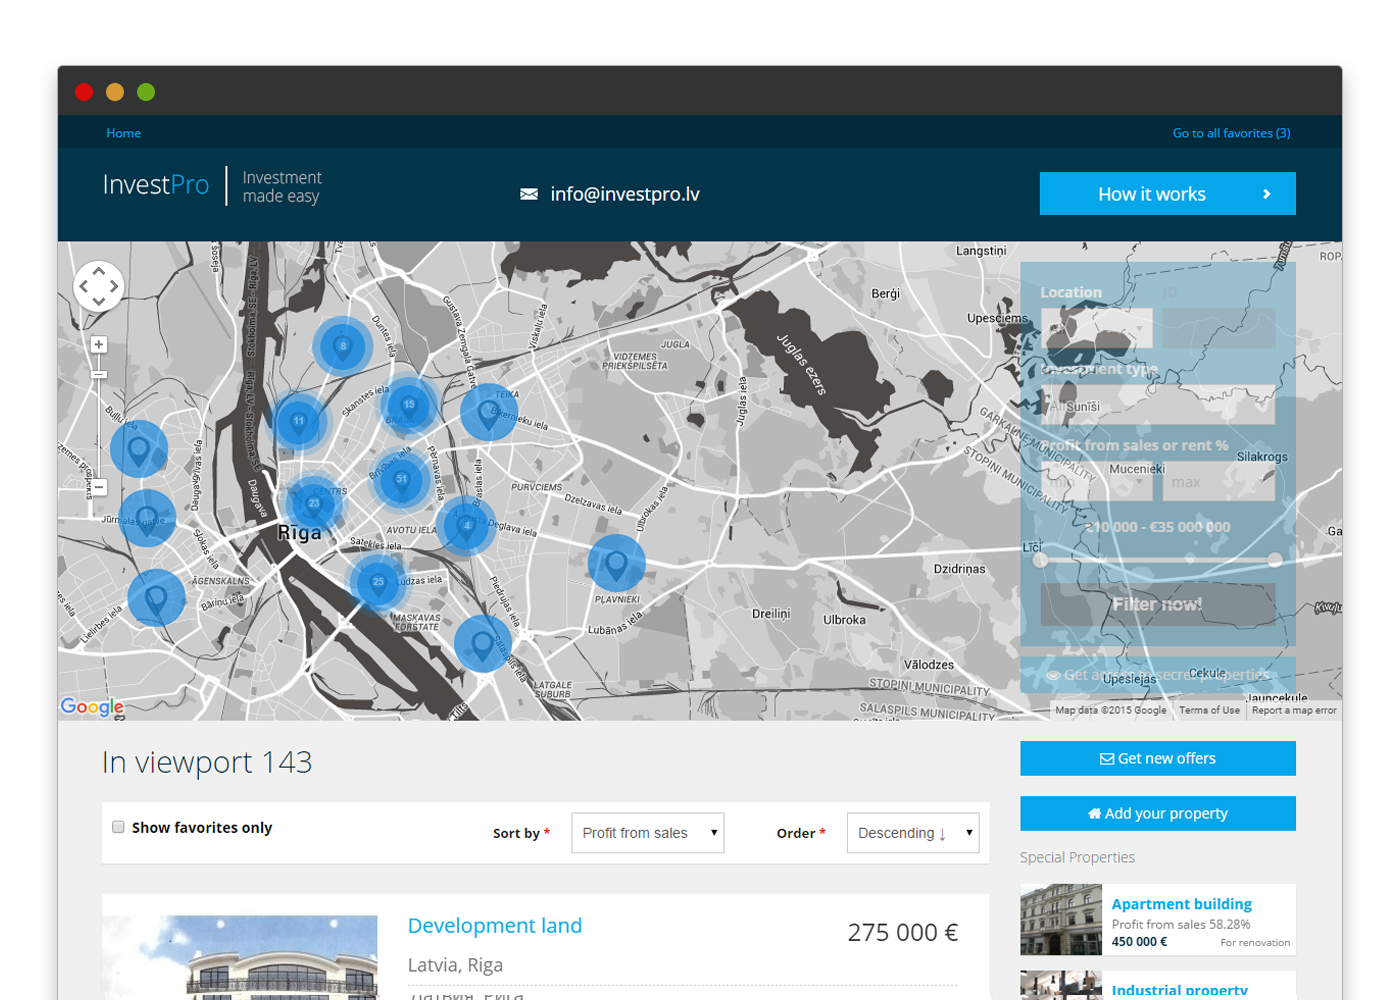Screen dimensions: 1400x1000
Task: Open the map cluster marker labeled 8
Action: [342, 346]
